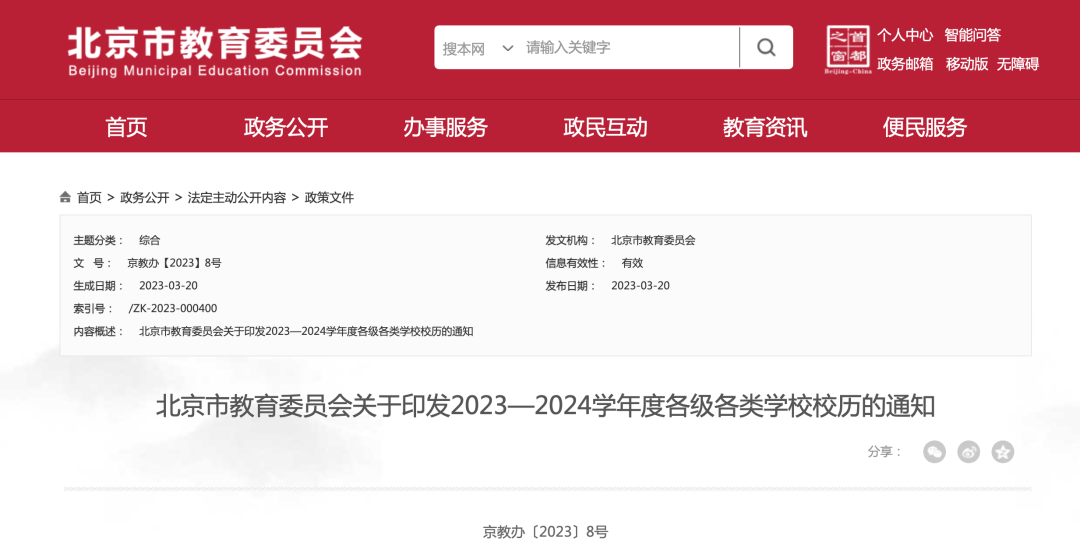Focus the 请输入关键字 search field

pos(630,48)
